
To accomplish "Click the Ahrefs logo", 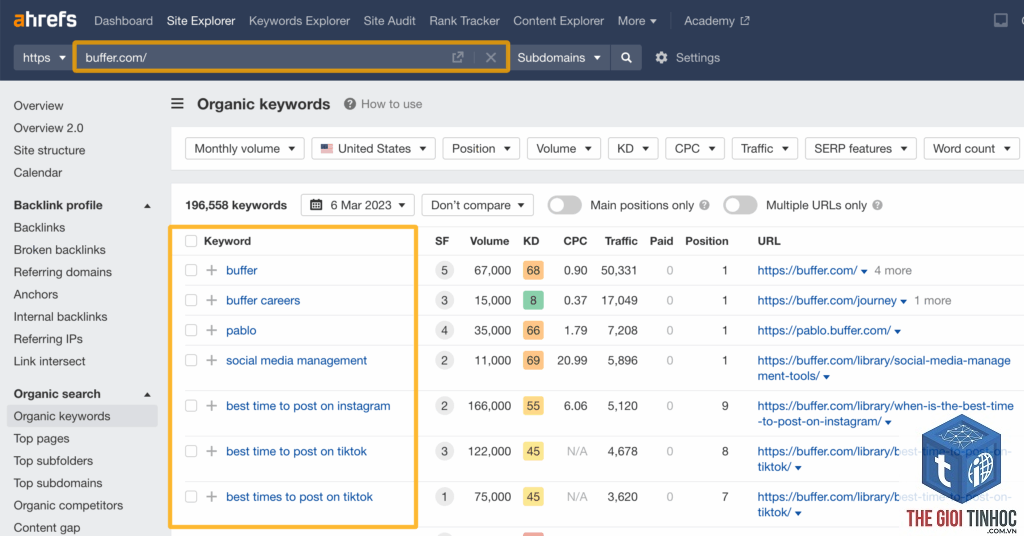I will coord(45,20).
